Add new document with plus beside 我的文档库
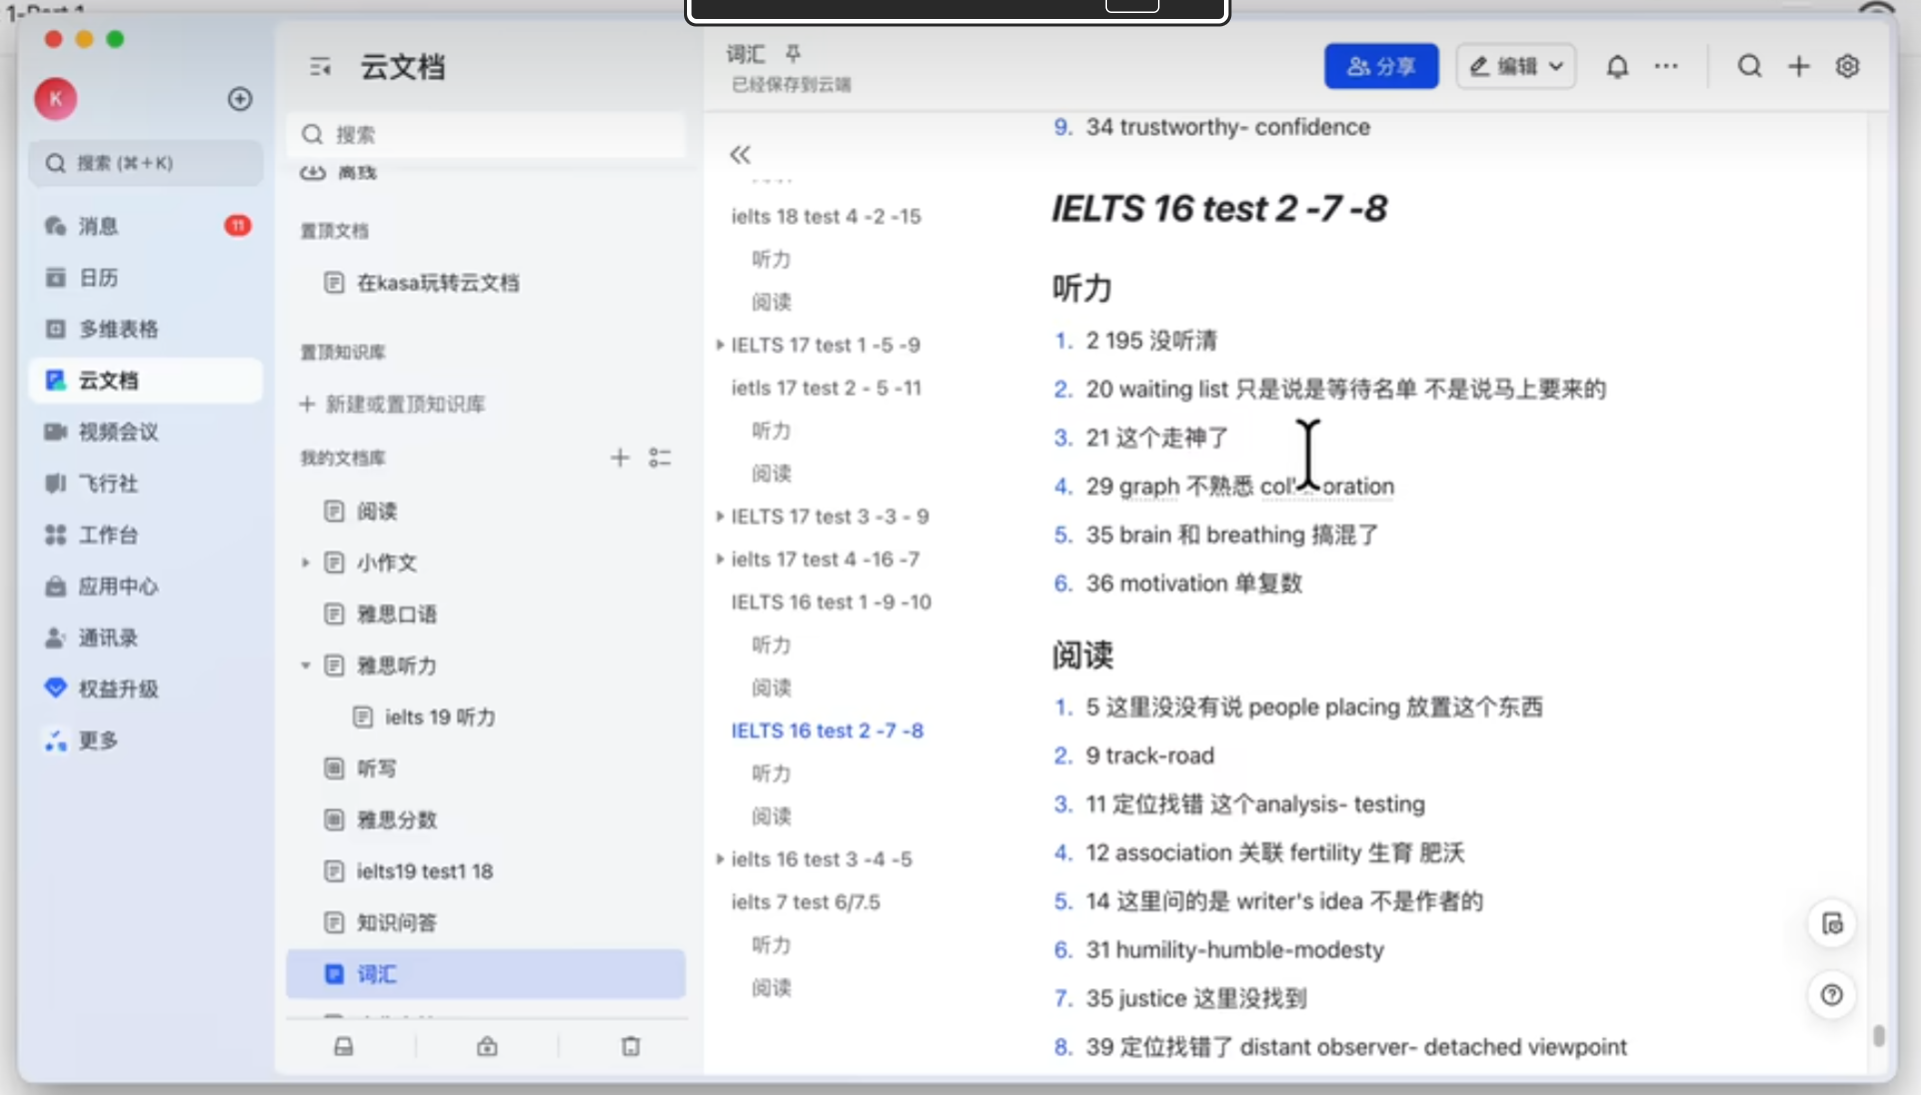This screenshot has height=1095, width=1921. (x=620, y=458)
